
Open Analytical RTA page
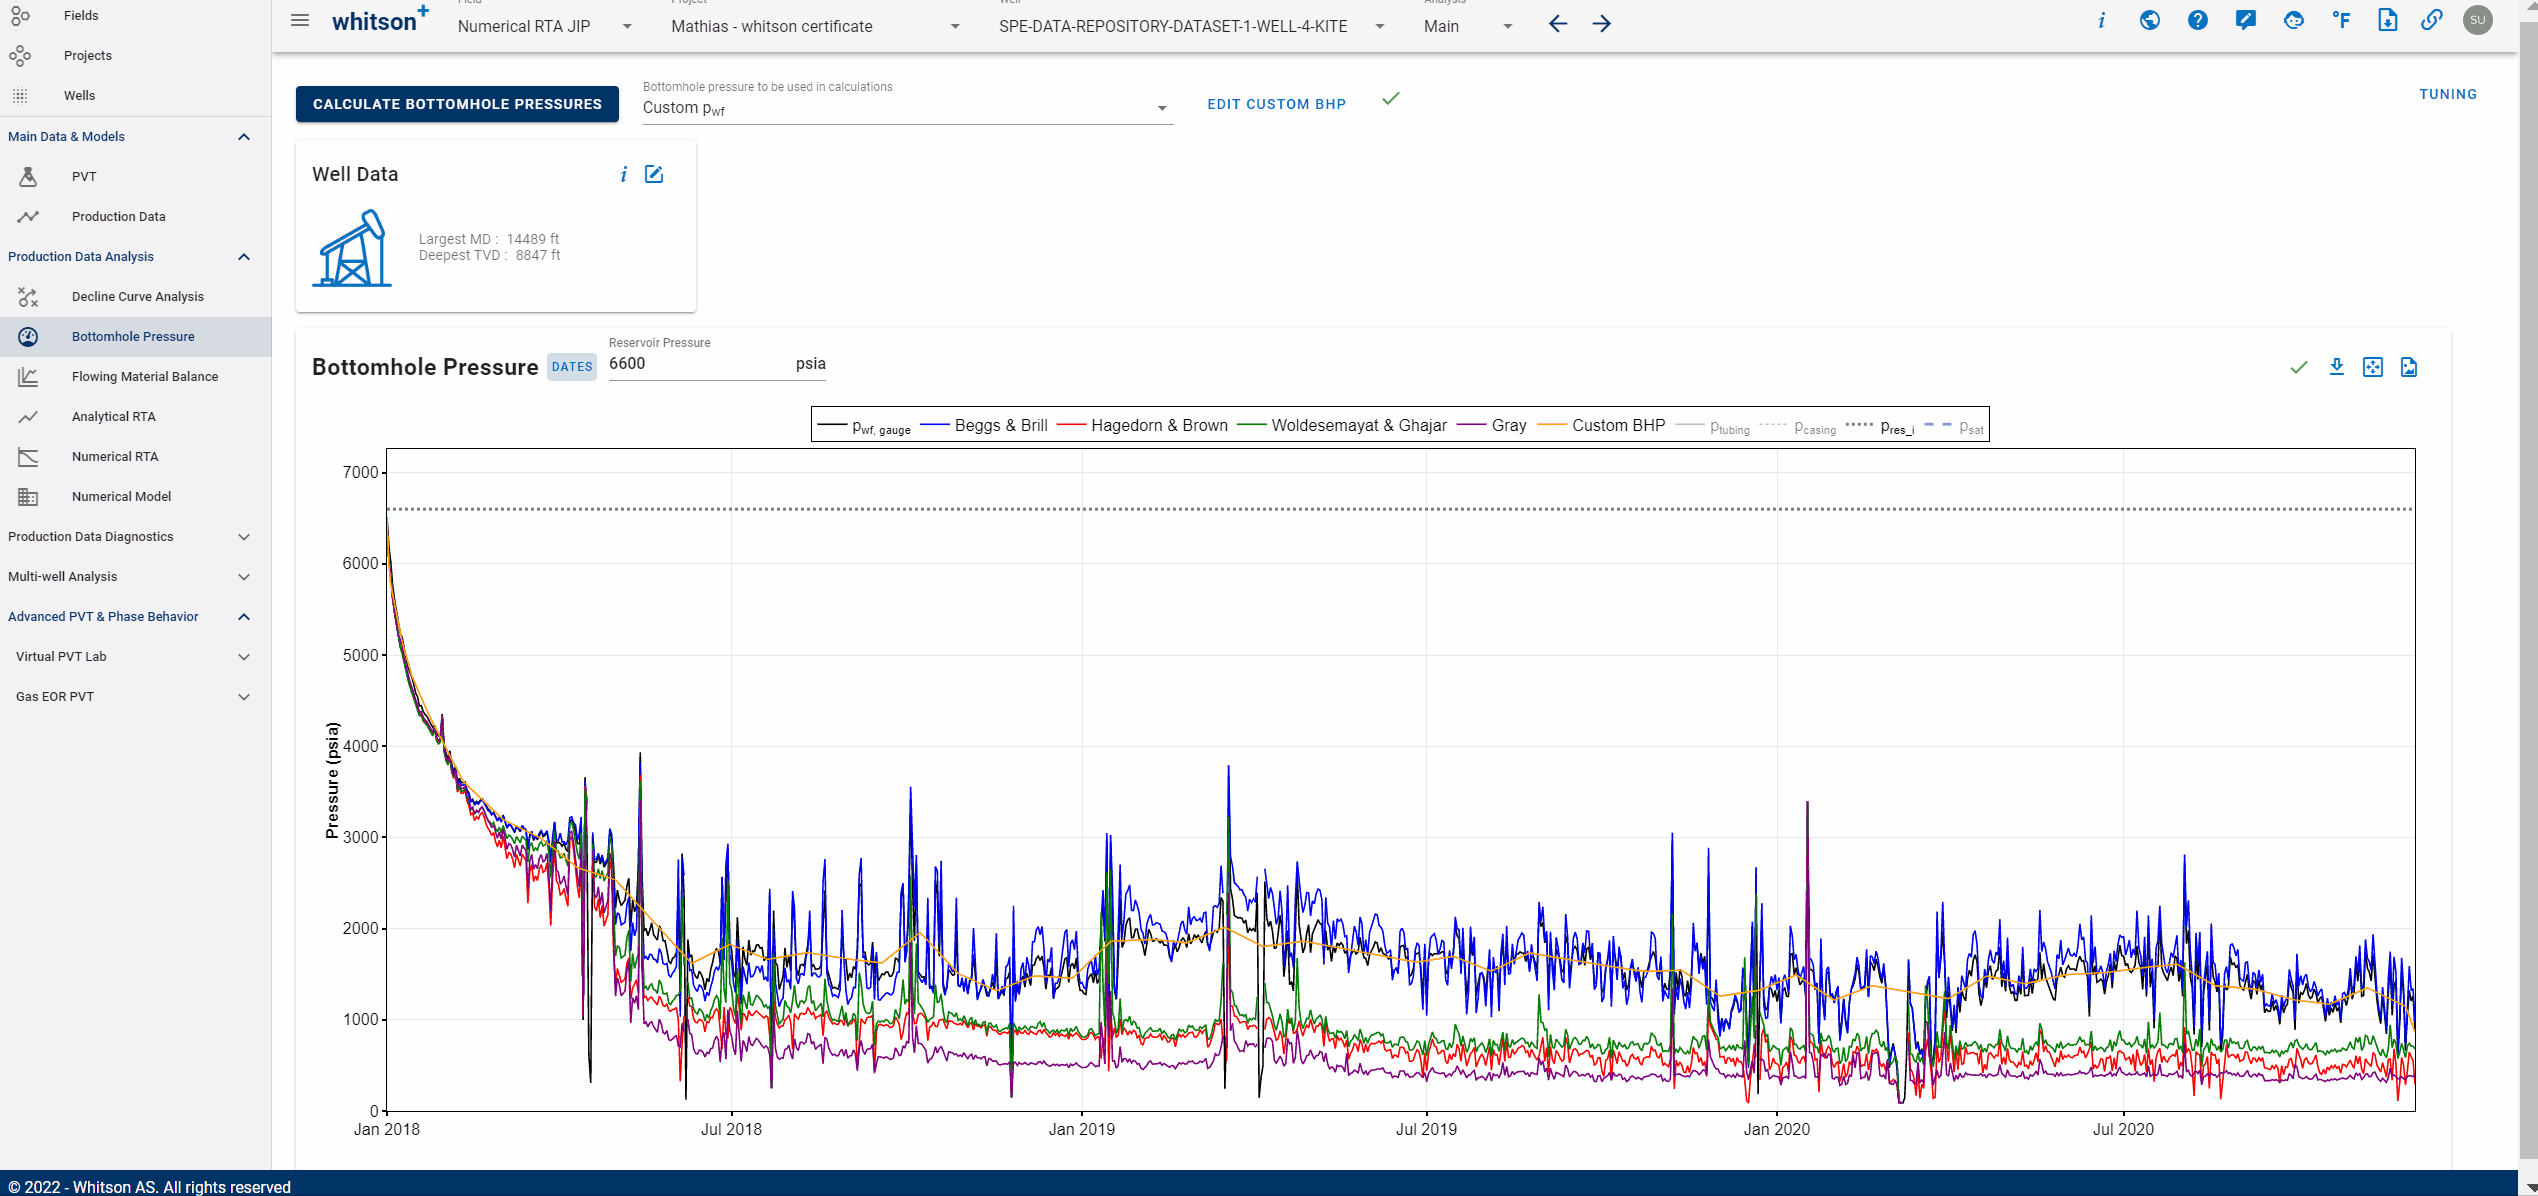[x=135, y=417]
